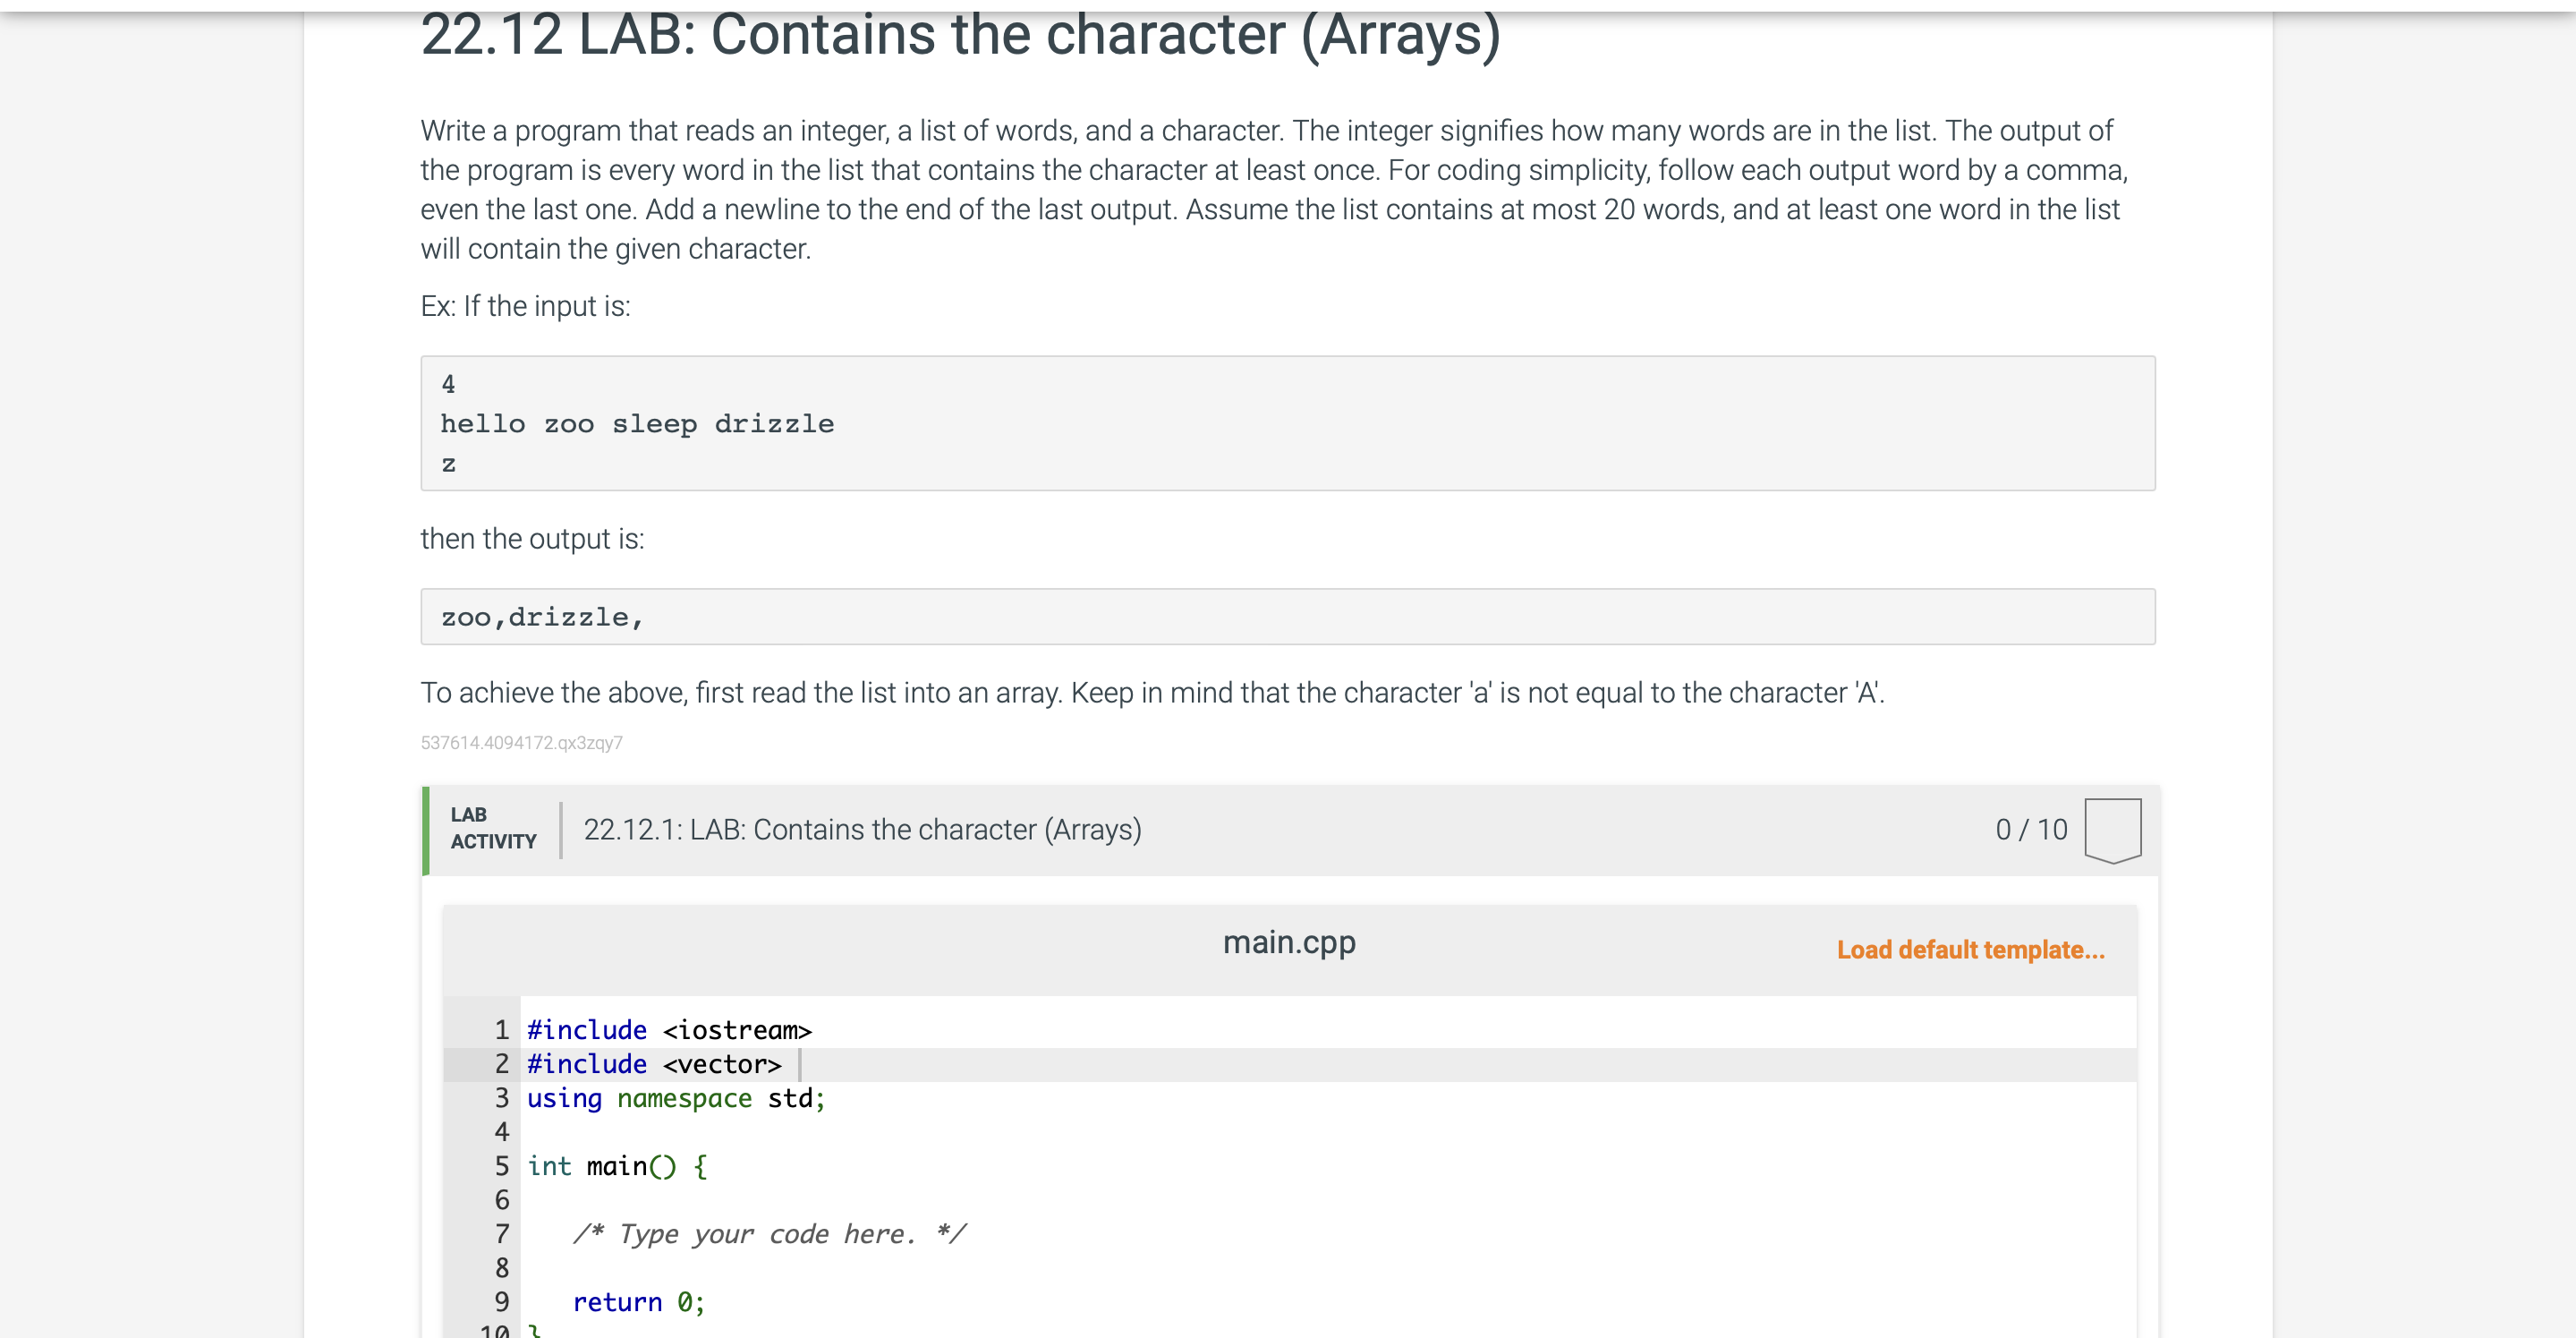
Task: Click line number 2 in the editor
Action: tap(501, 1063)
